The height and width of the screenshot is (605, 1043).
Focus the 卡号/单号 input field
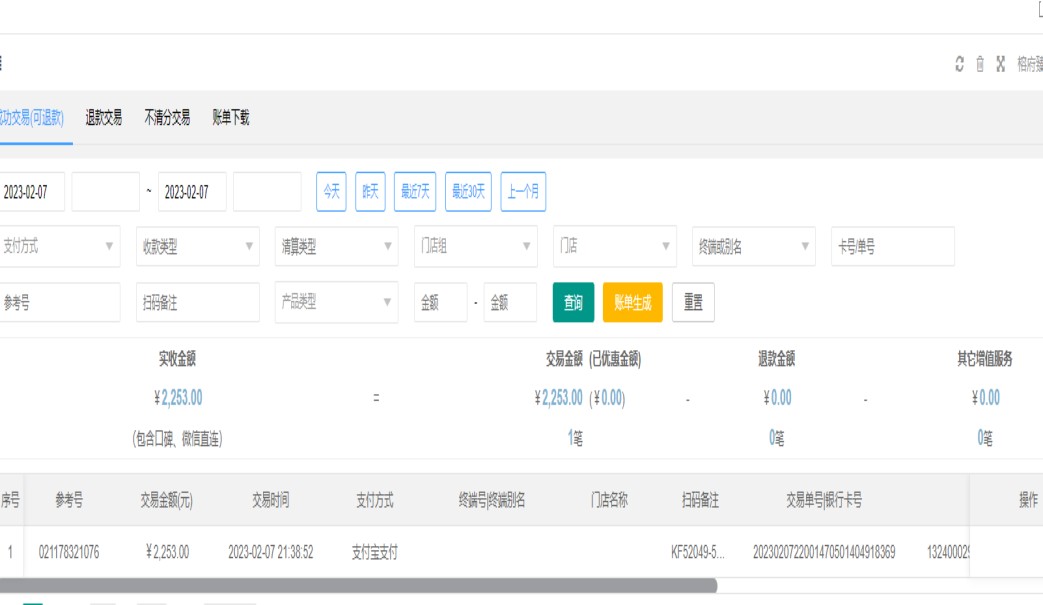[892, 247]
